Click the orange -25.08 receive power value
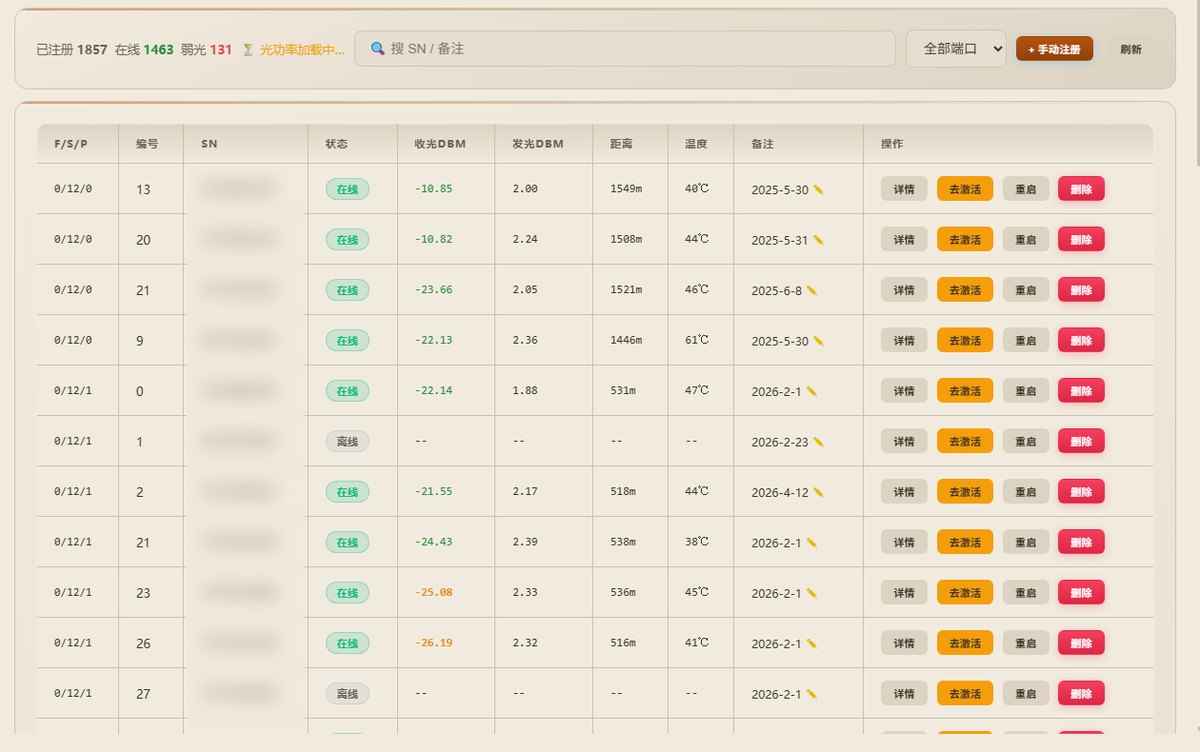This screenshot has height=752, width=1200. [433, 593]
